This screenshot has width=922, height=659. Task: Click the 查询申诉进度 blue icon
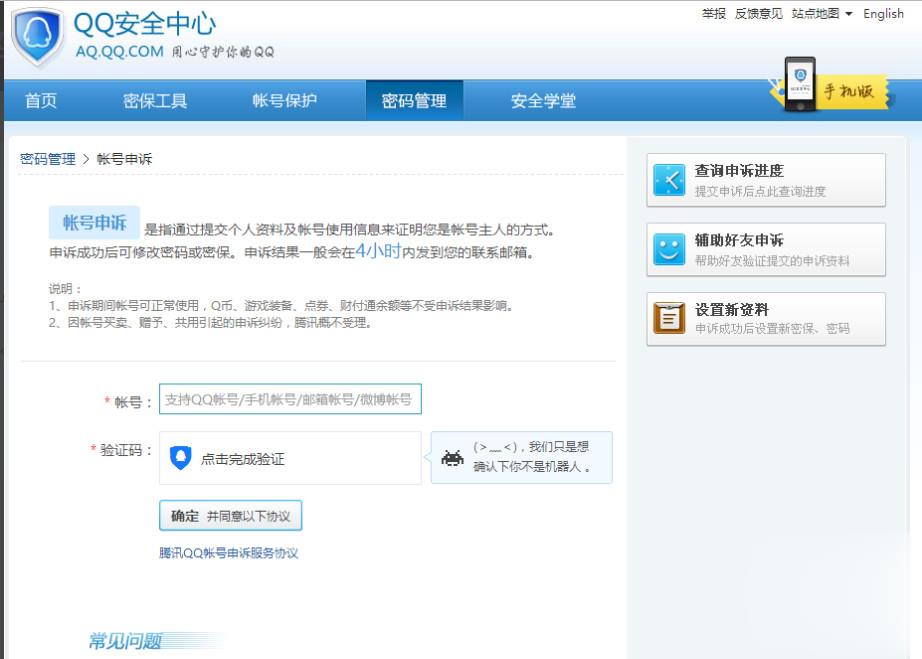tap(669, 180)
